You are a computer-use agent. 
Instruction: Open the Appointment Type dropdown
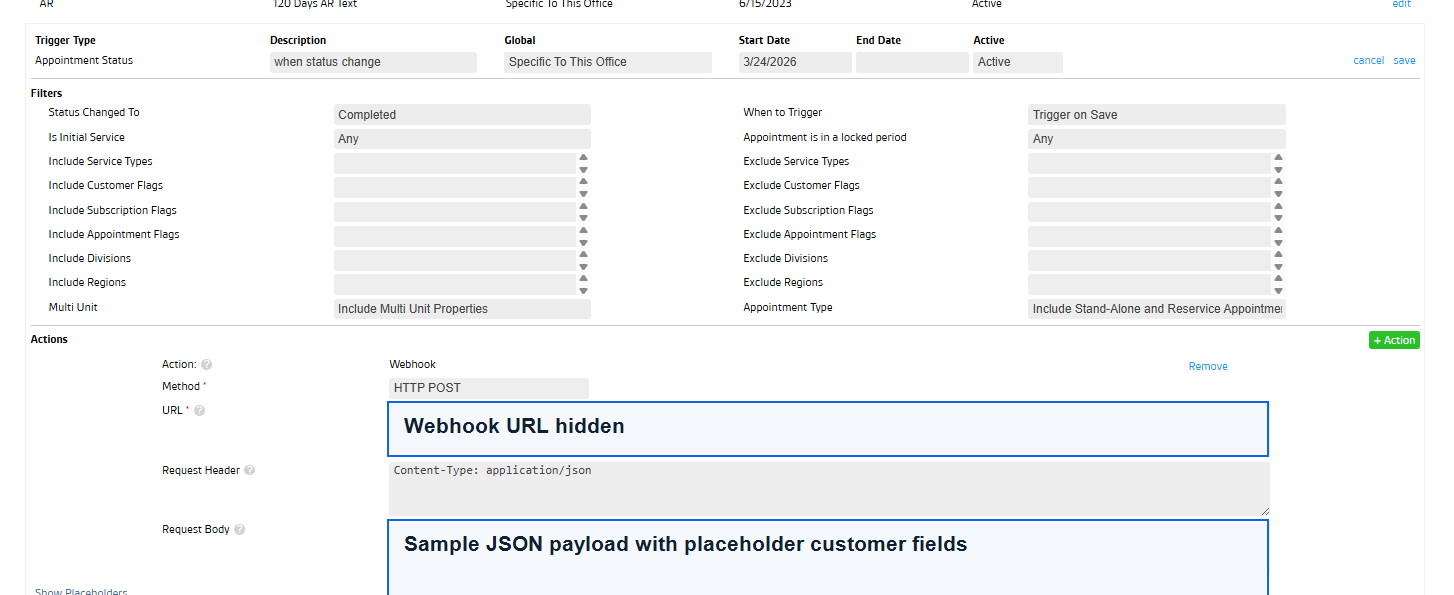1157,309
